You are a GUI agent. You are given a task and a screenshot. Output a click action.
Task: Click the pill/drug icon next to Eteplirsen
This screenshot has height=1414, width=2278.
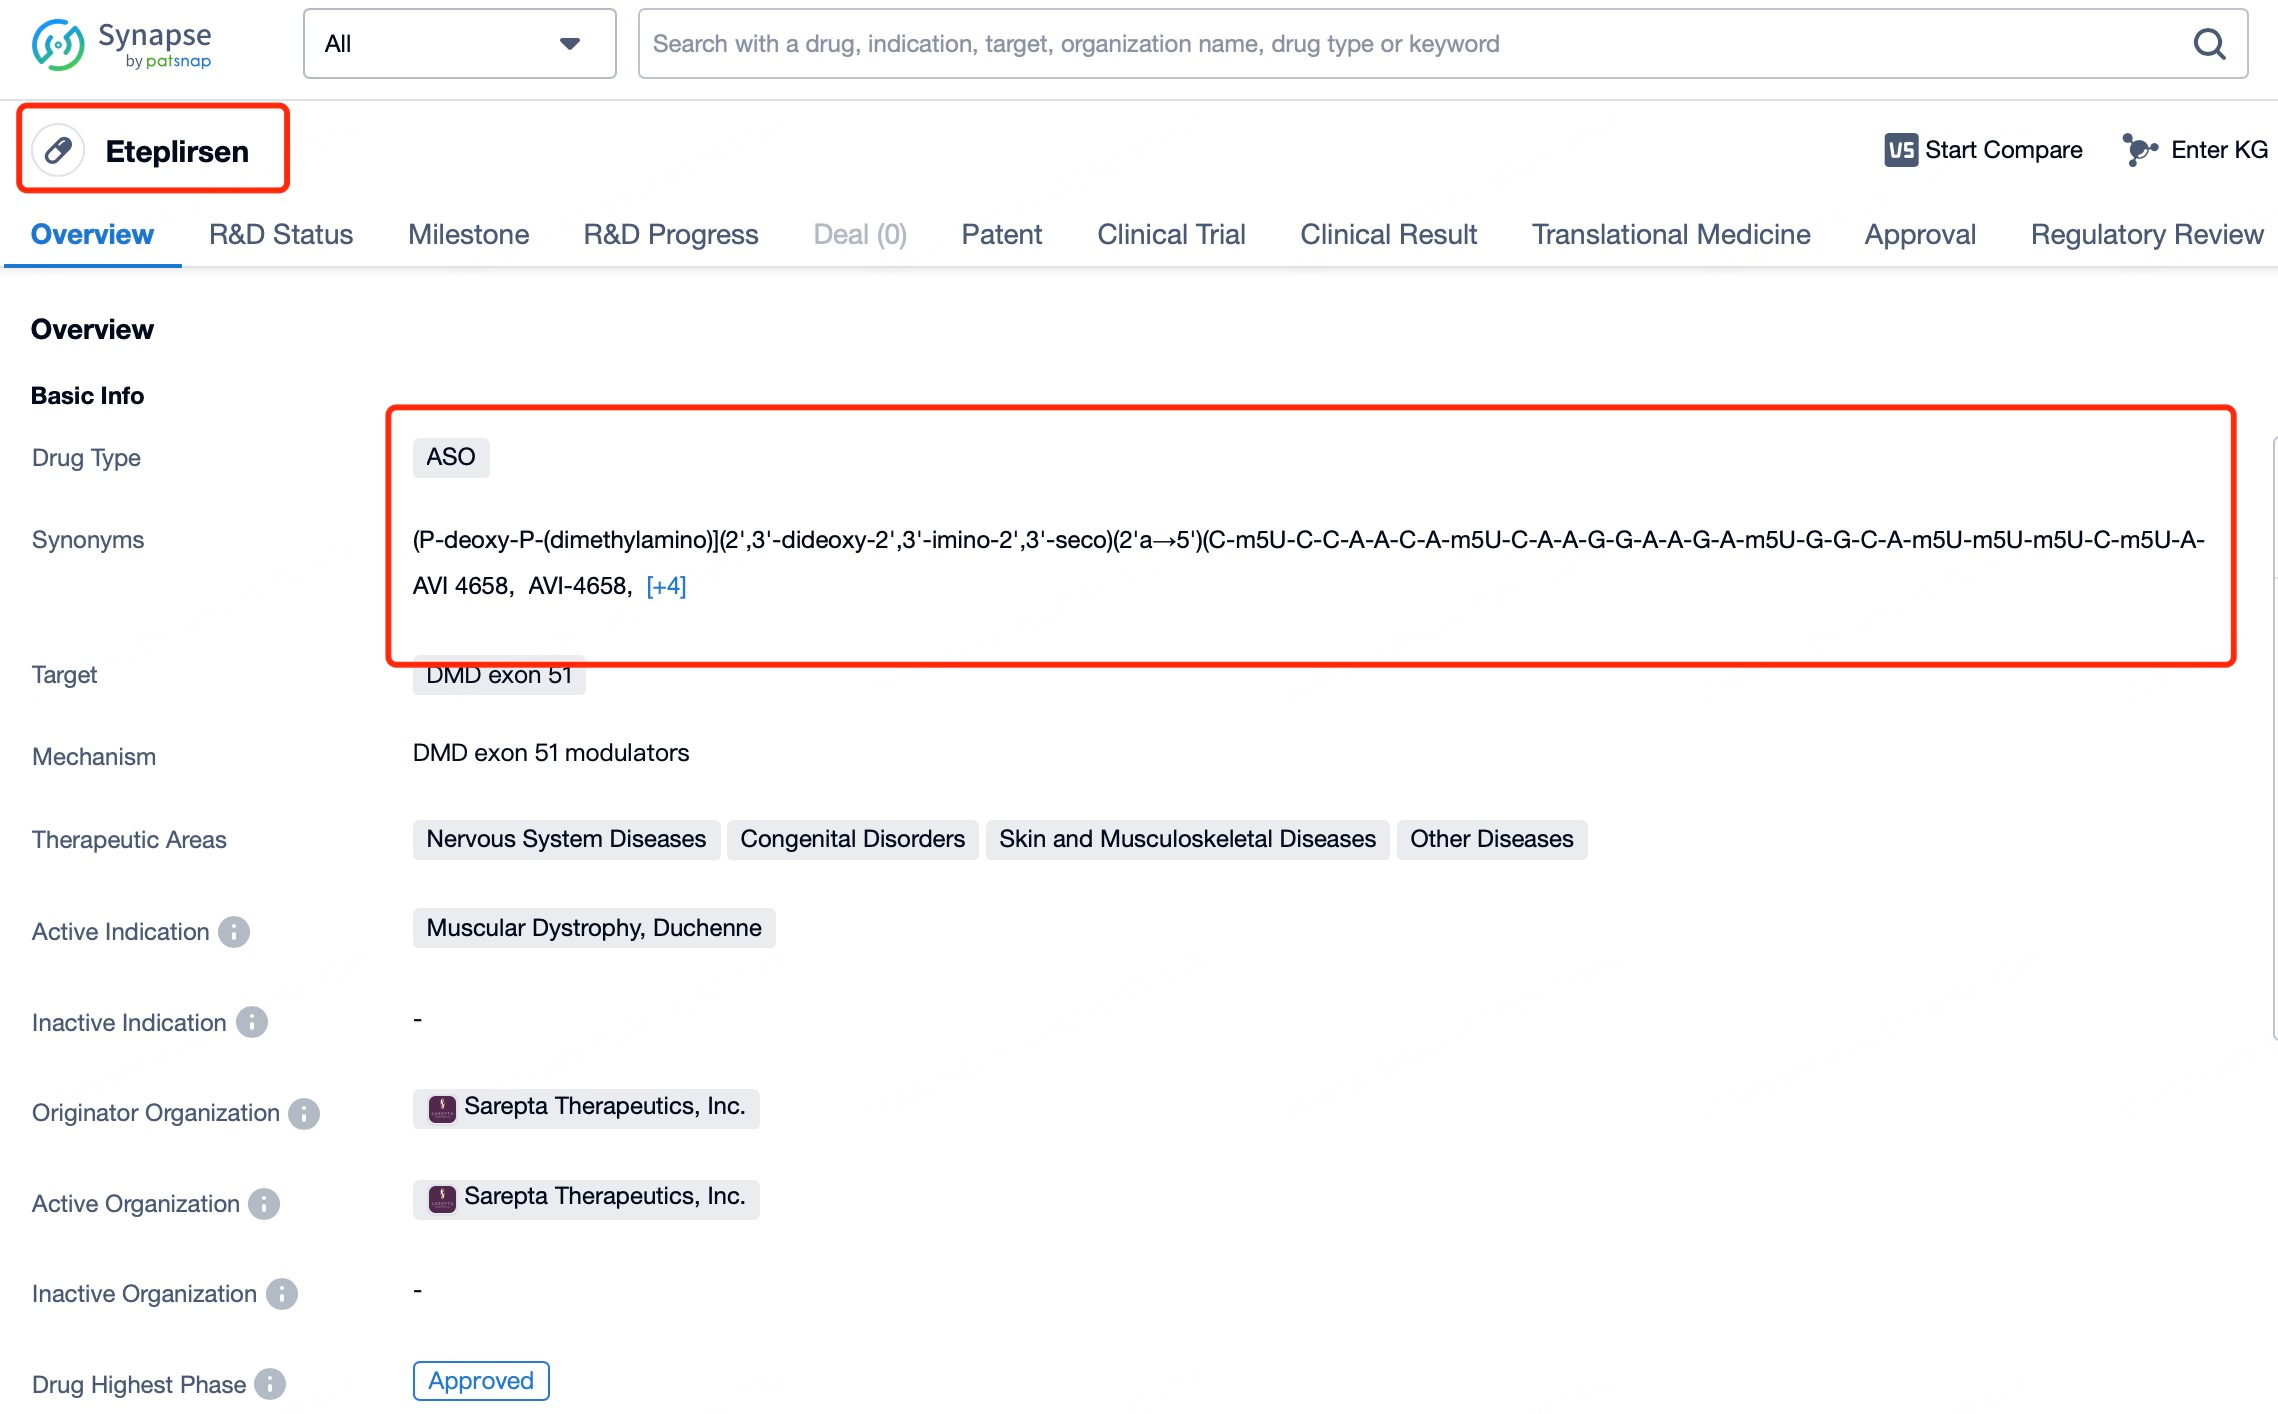[57, 150]
